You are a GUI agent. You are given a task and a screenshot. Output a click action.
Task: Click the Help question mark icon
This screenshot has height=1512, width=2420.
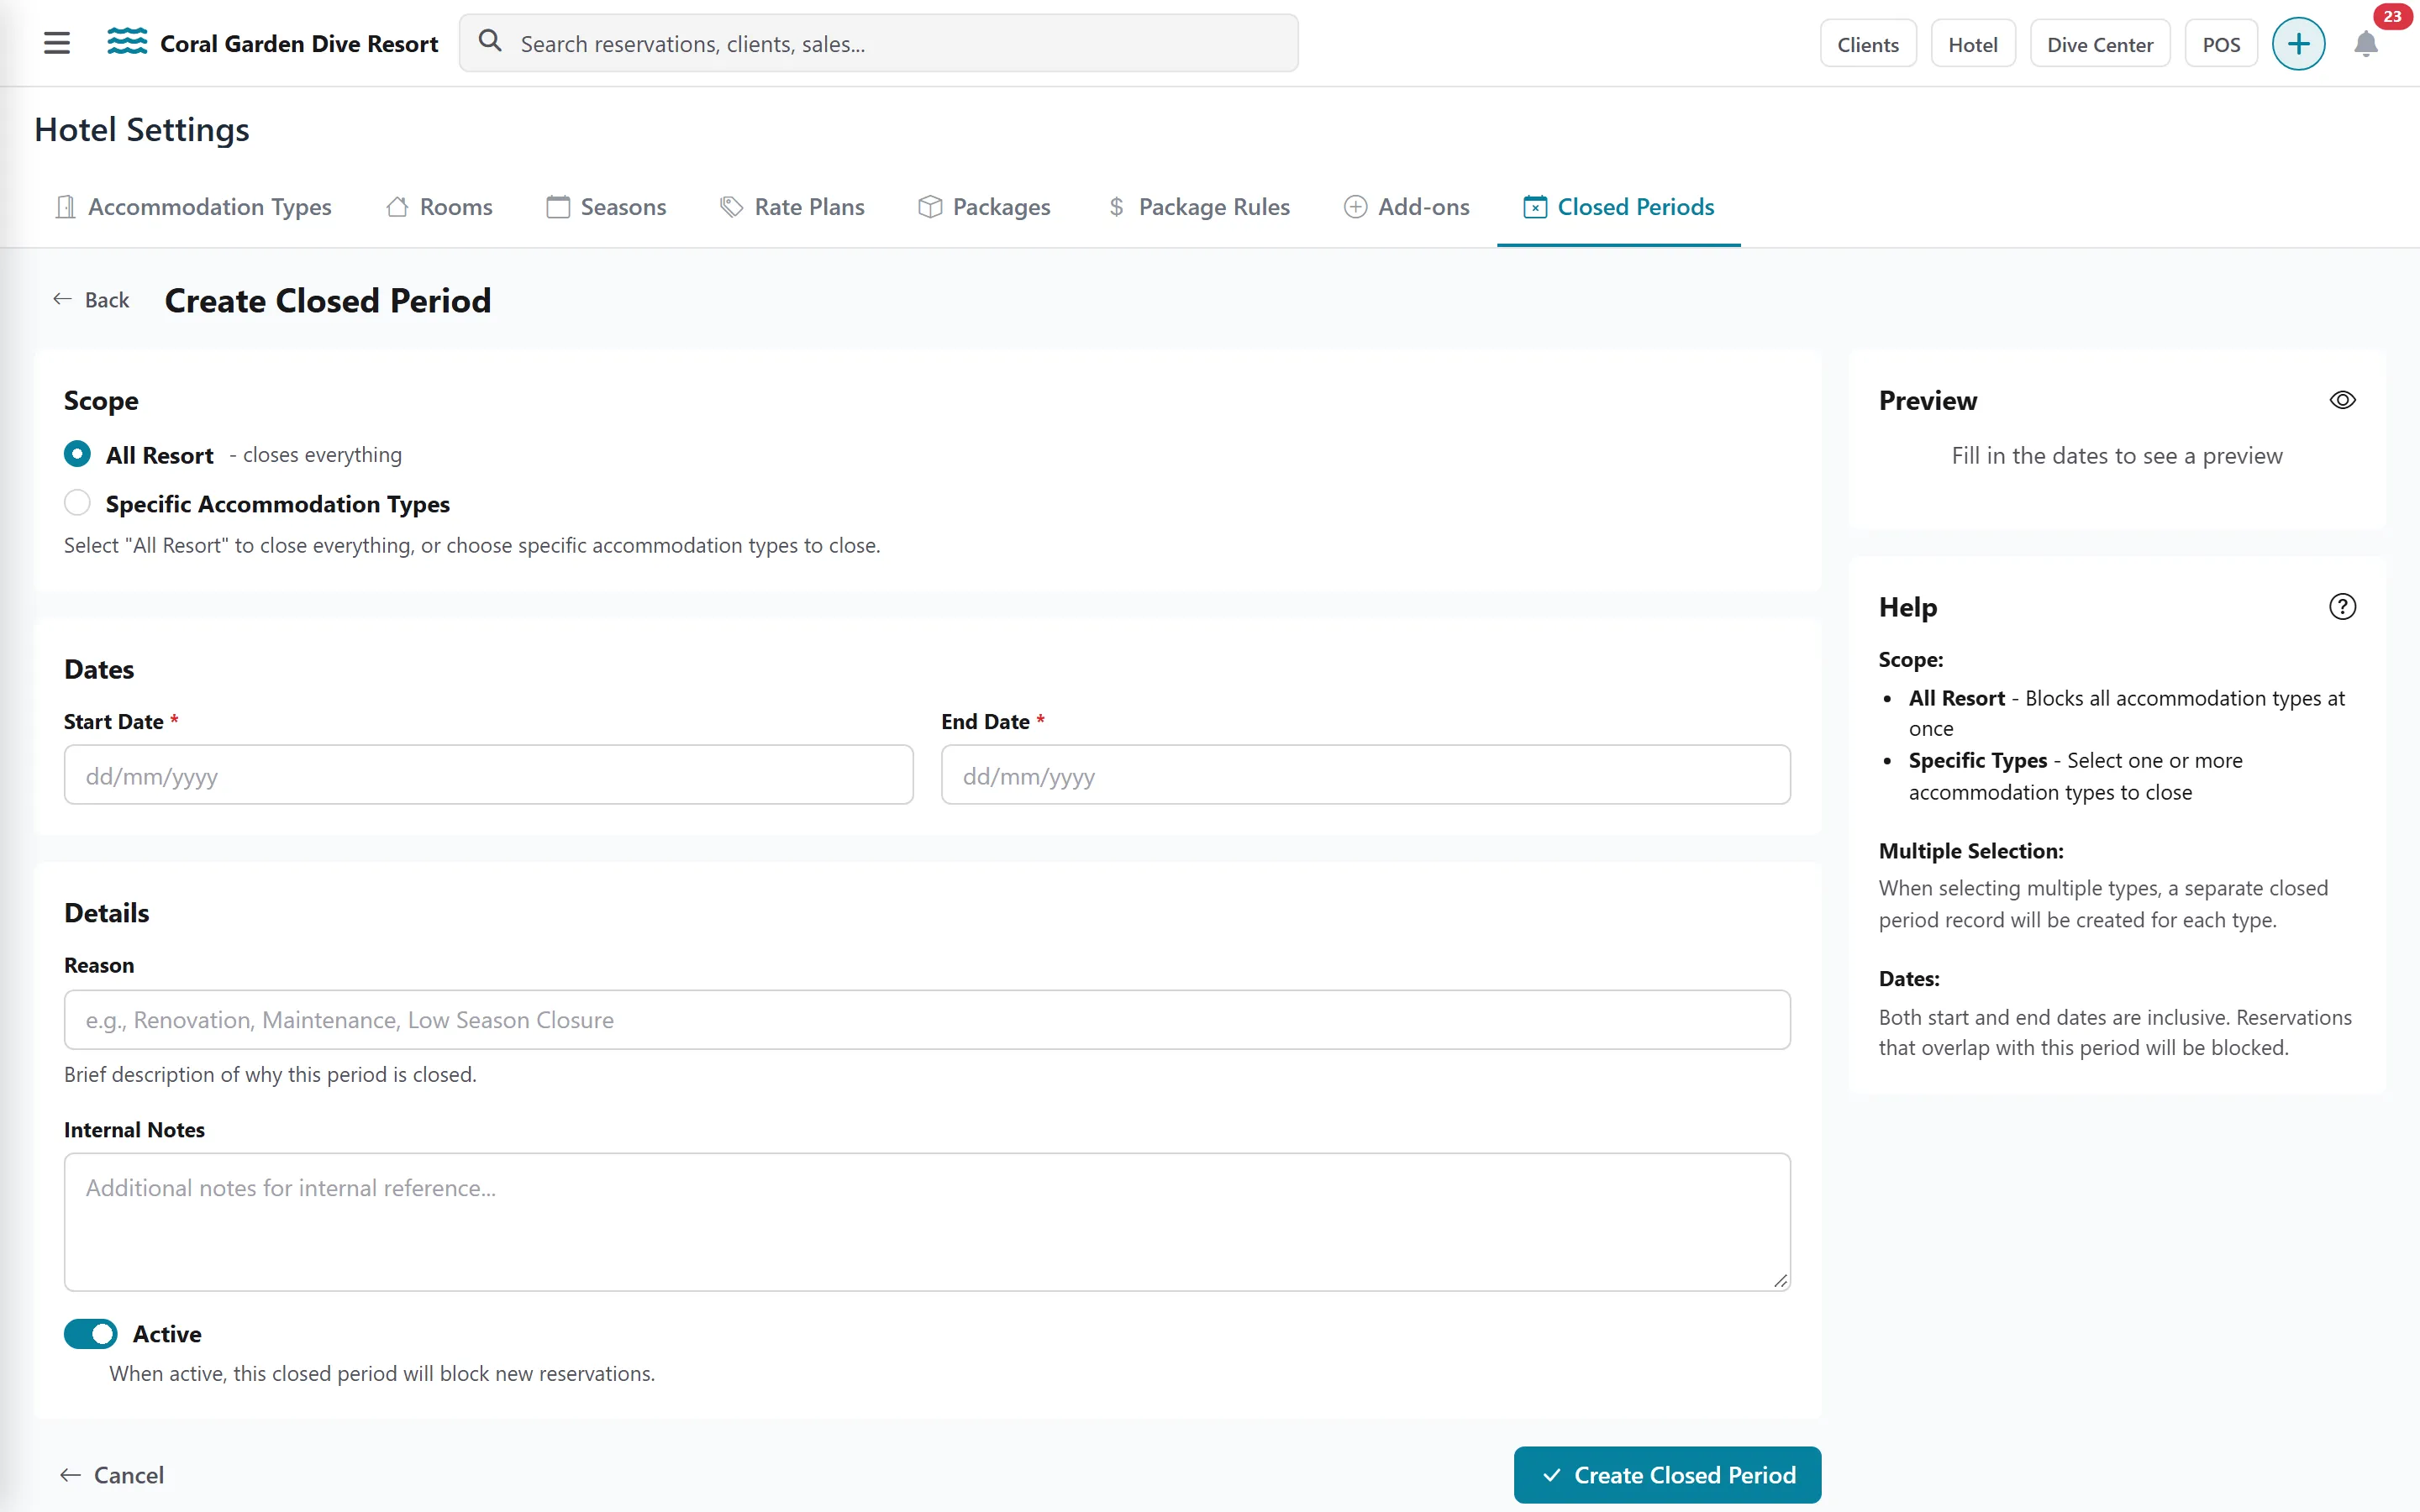(2342, 606)
